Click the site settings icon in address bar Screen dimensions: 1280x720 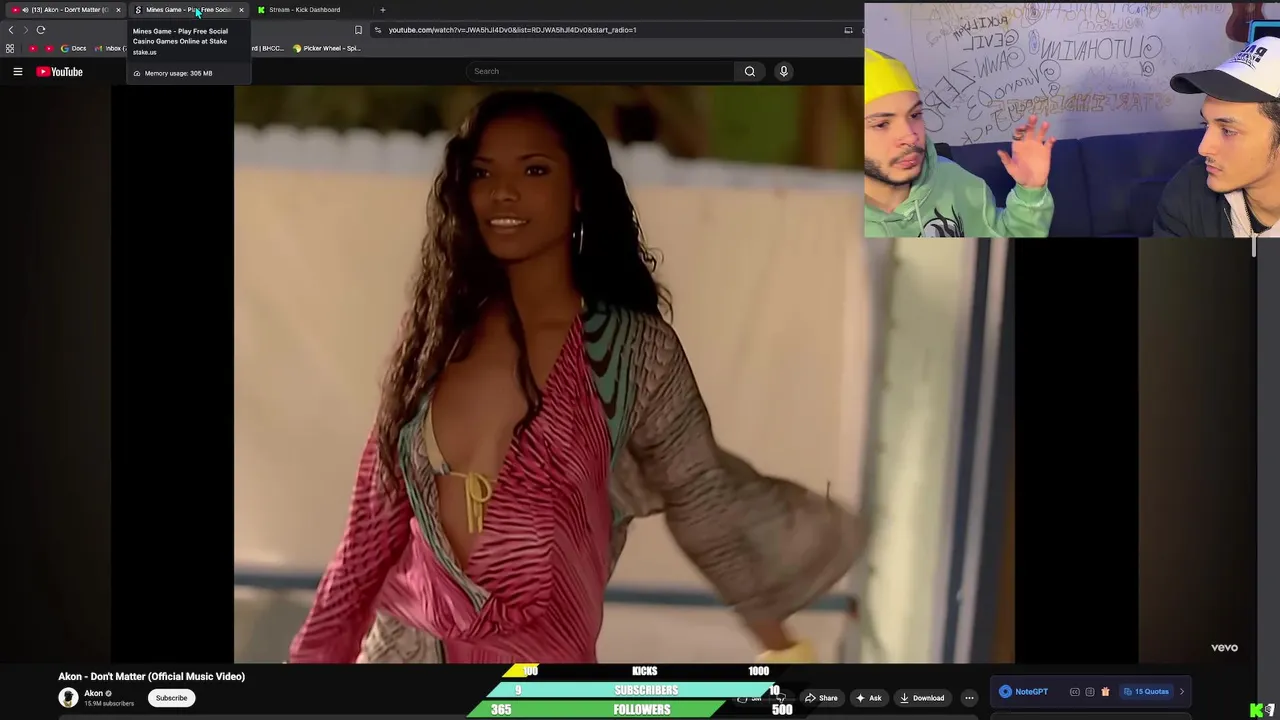tap(378, 30)
